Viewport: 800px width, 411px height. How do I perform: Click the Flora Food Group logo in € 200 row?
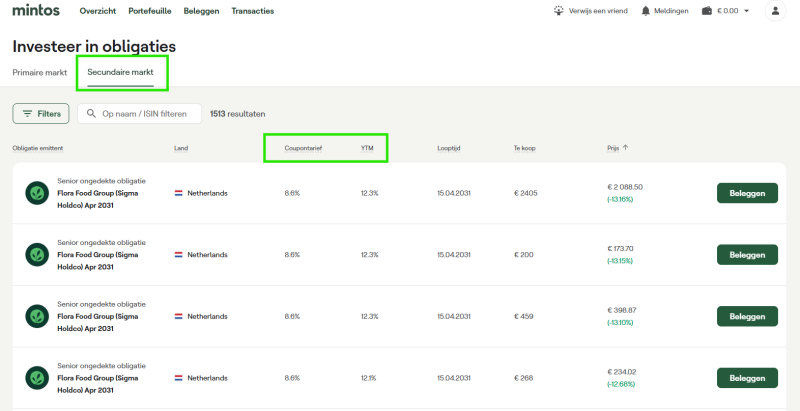click(37, 254)
